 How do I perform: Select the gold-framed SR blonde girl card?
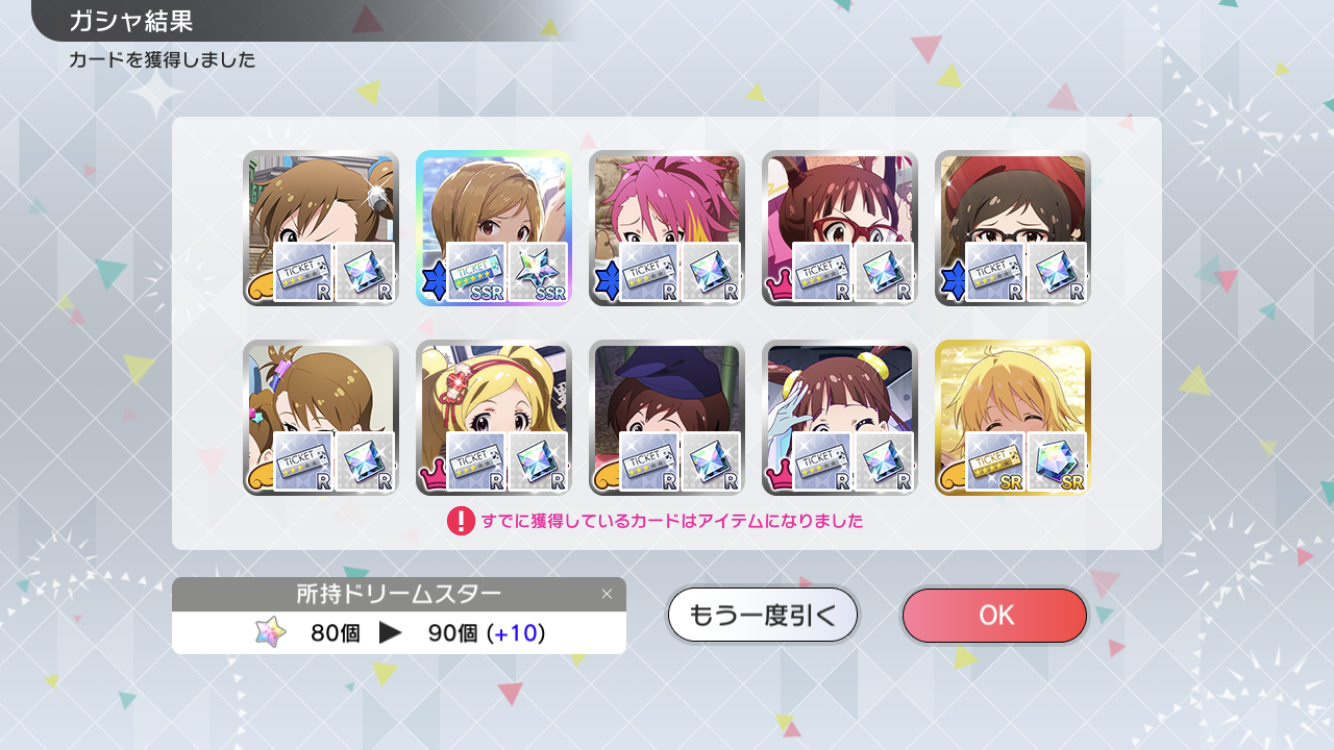click(x=1012, y=418)
